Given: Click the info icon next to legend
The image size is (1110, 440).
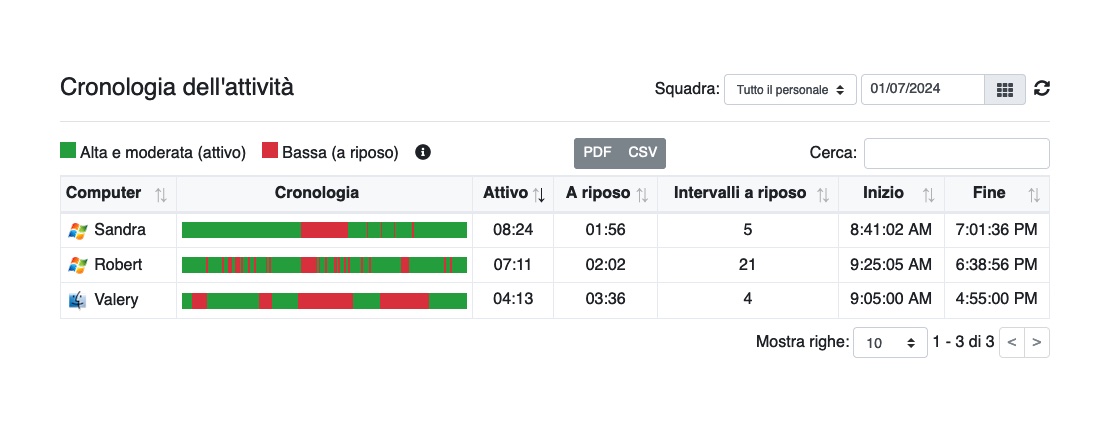Looking at the screenshot, I should (423, 152).
